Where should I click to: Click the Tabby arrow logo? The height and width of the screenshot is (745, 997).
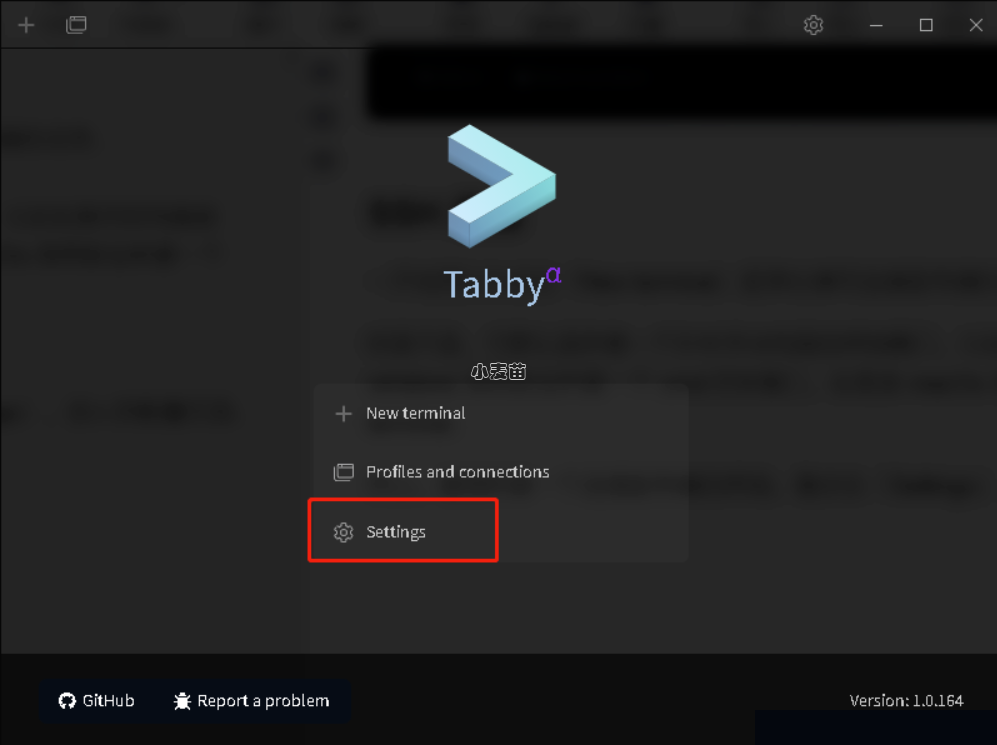point(502,186)
